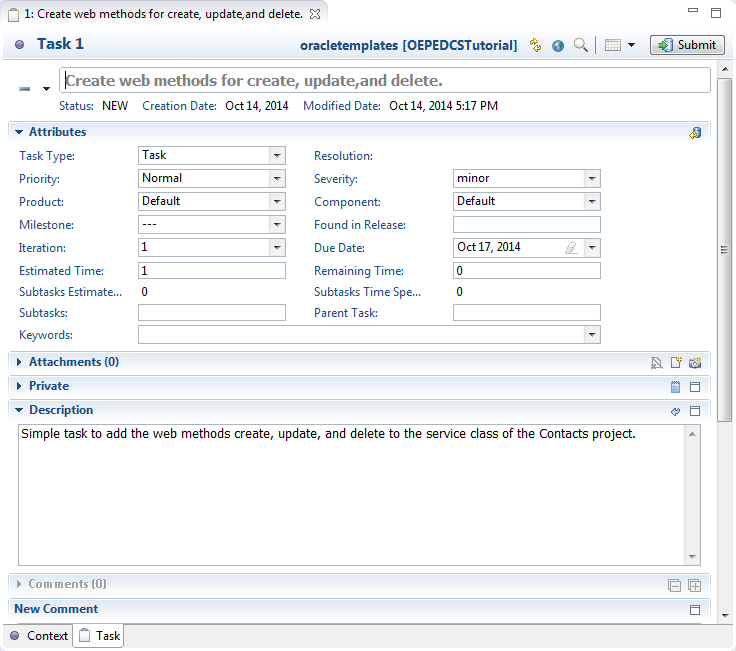Switch to the bottom Task tab
The image size is (736, 651).
(99, 636)
